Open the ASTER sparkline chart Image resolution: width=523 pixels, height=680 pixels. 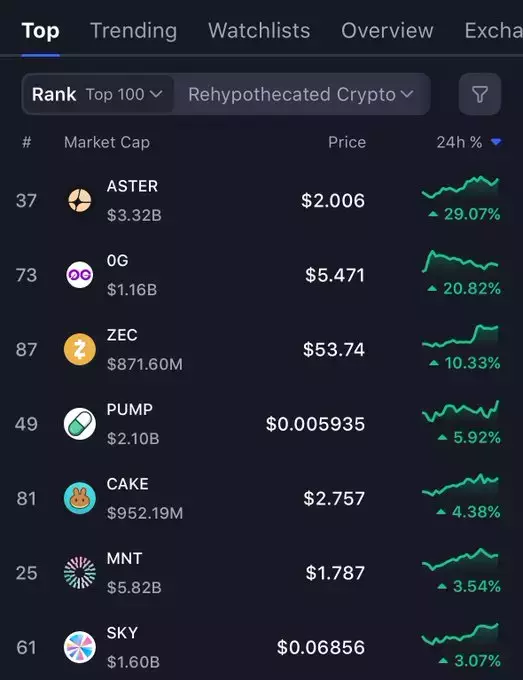[461, 187]
